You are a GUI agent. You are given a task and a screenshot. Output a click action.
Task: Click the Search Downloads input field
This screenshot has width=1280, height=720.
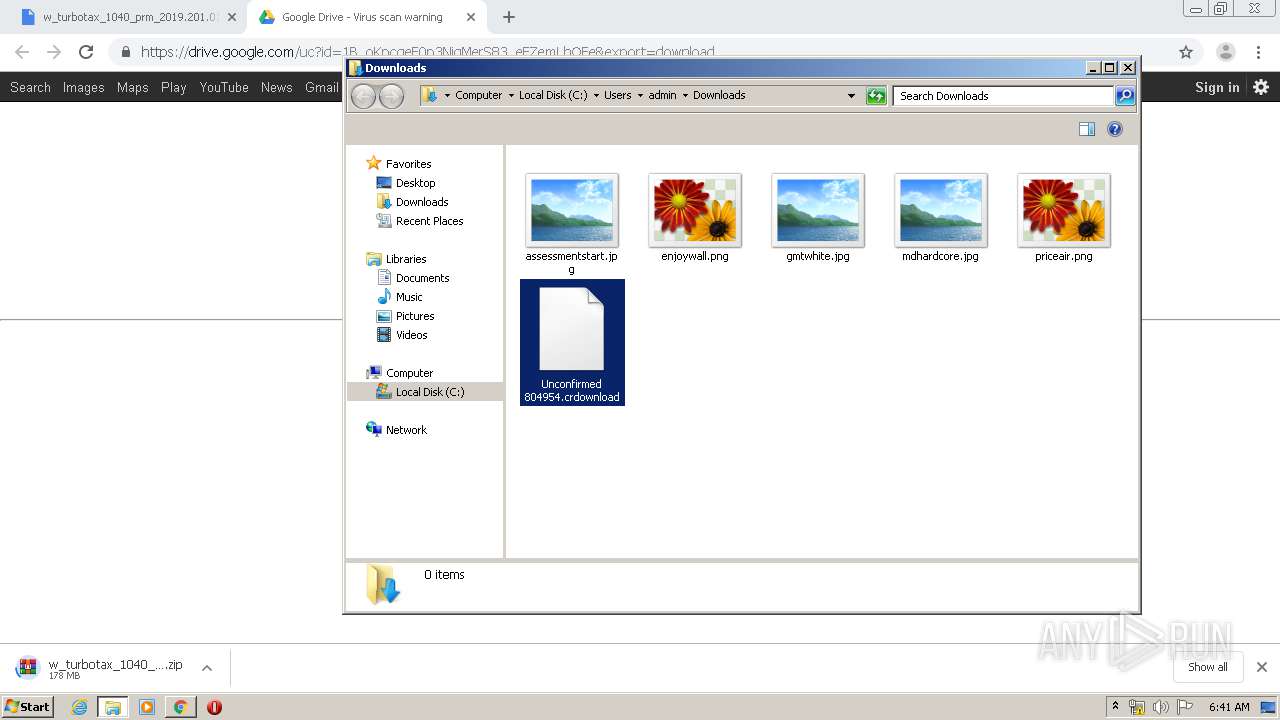(1003, 96)
